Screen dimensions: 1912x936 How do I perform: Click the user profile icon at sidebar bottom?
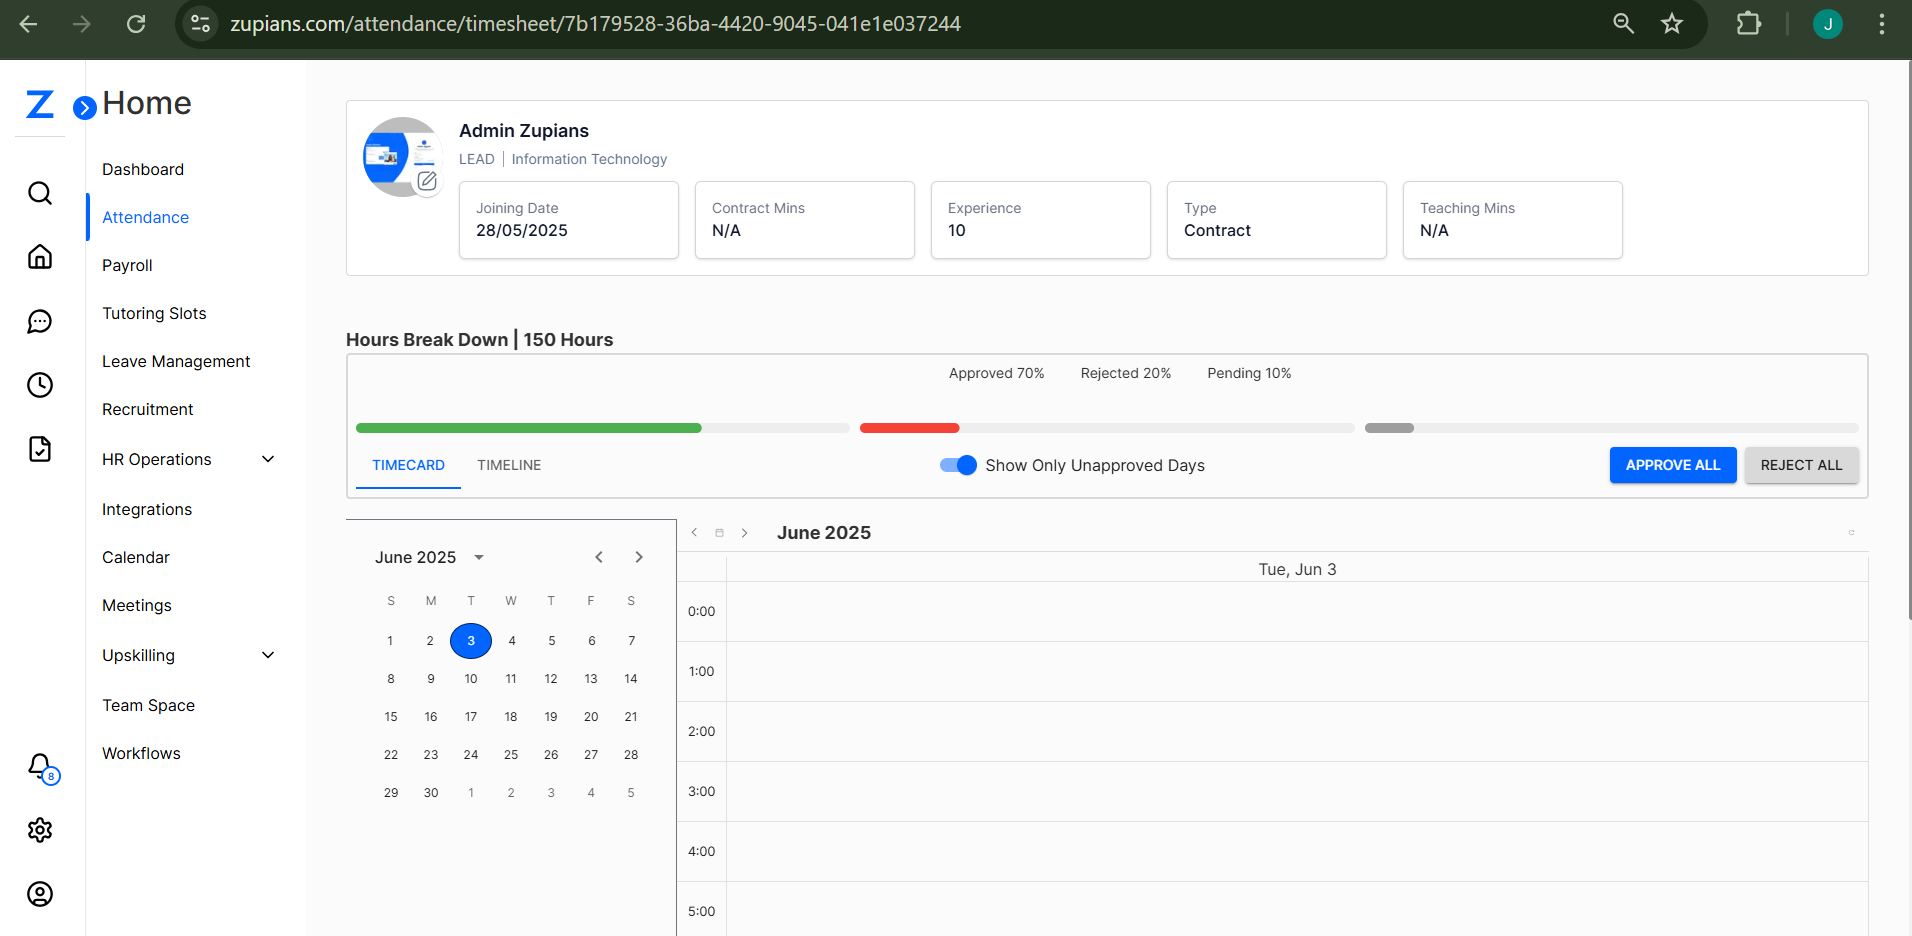pos(39,894)
